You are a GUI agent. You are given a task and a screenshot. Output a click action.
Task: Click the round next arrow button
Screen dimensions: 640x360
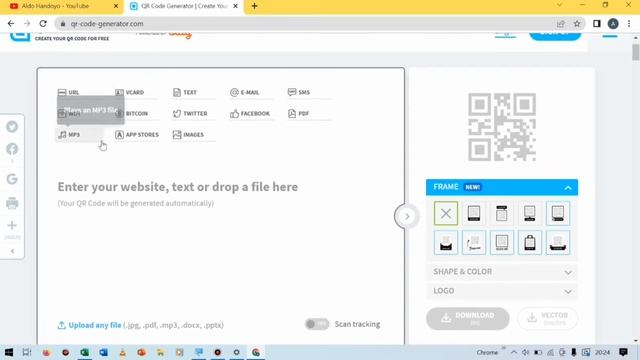tap(407, 216)
